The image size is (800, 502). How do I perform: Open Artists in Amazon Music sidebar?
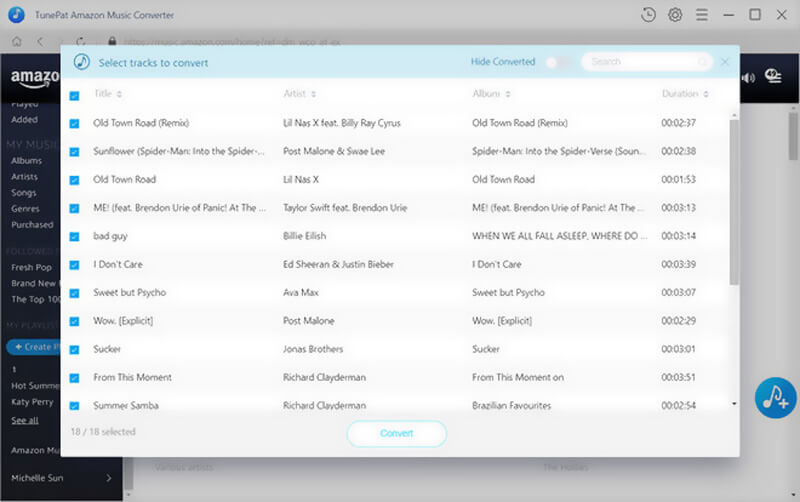pos(24,177)
